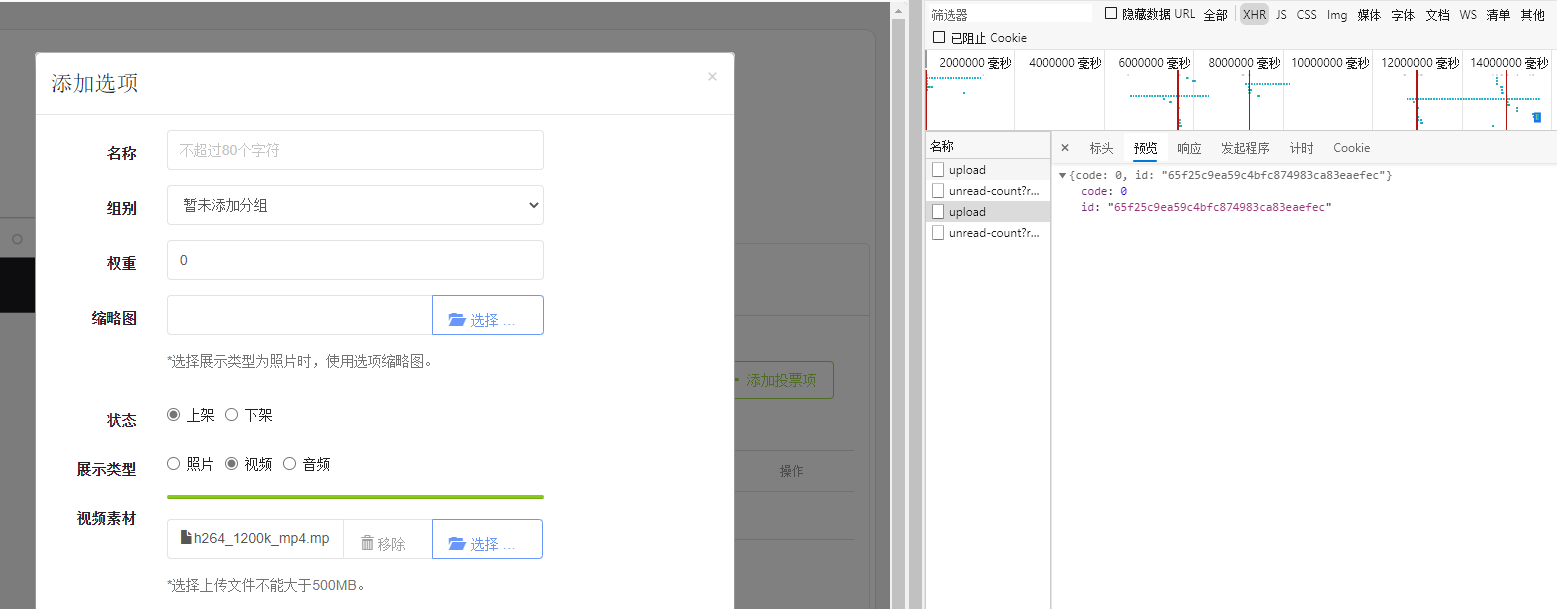This screenshot has width=1557, height=609.
Task: Open the 标头 tab
Action: pyautogui.click(x=1101, y=148)
